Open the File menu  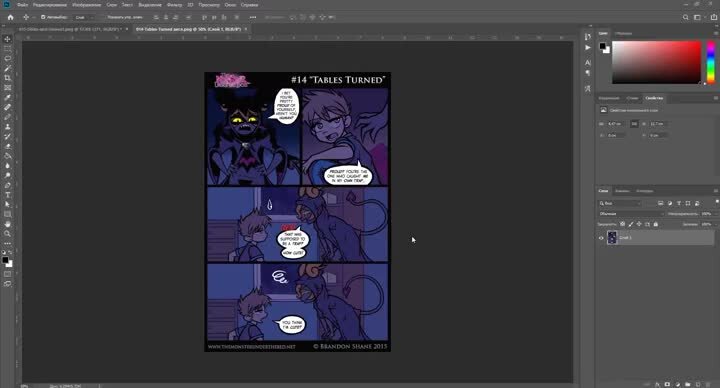coord(22,5)
